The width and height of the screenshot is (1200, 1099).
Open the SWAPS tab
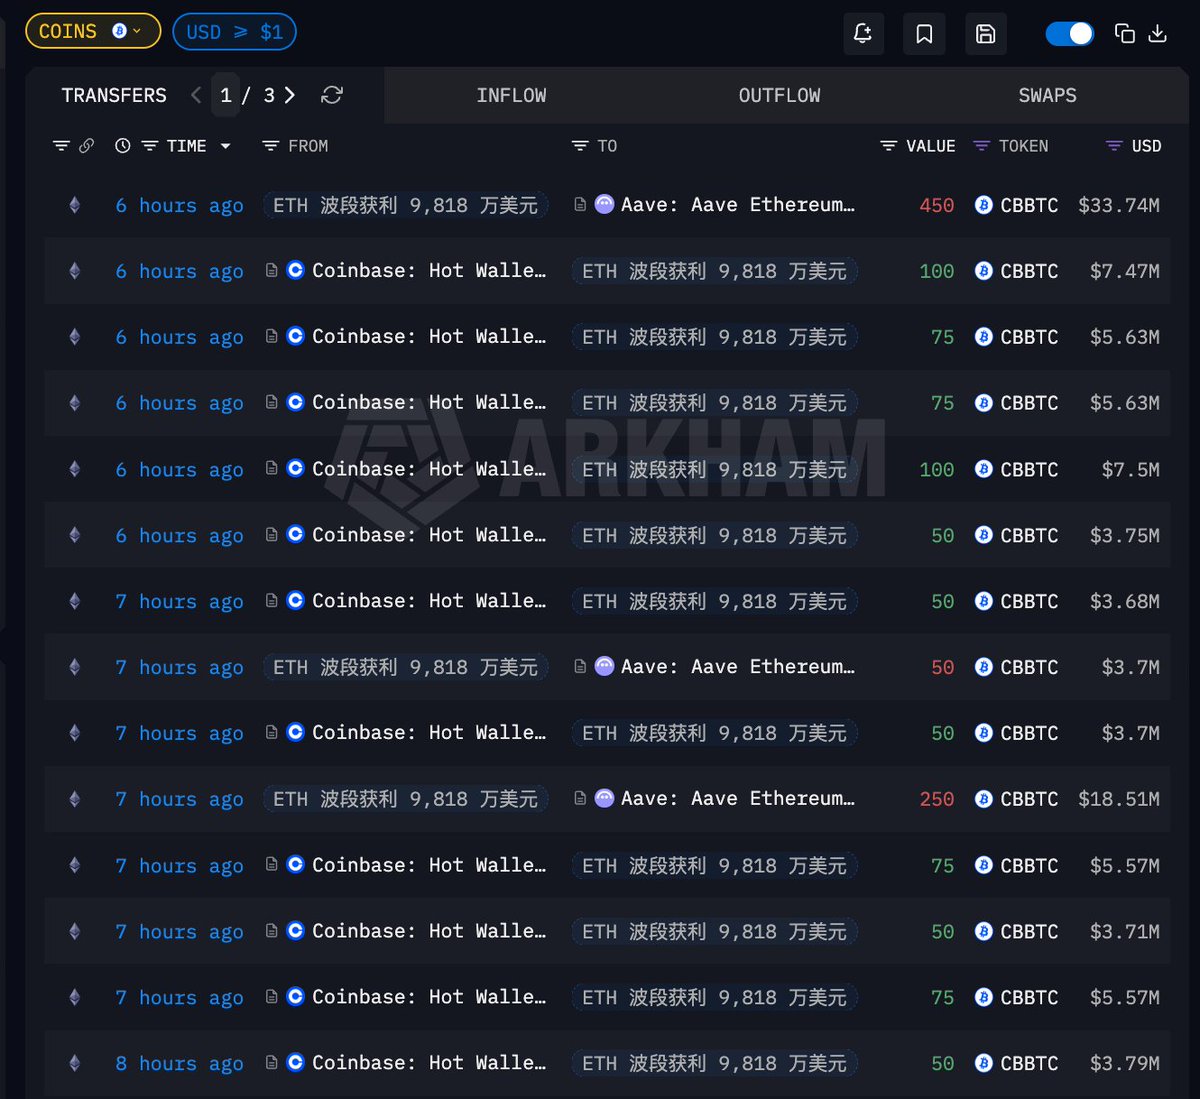coord(1047,95)
